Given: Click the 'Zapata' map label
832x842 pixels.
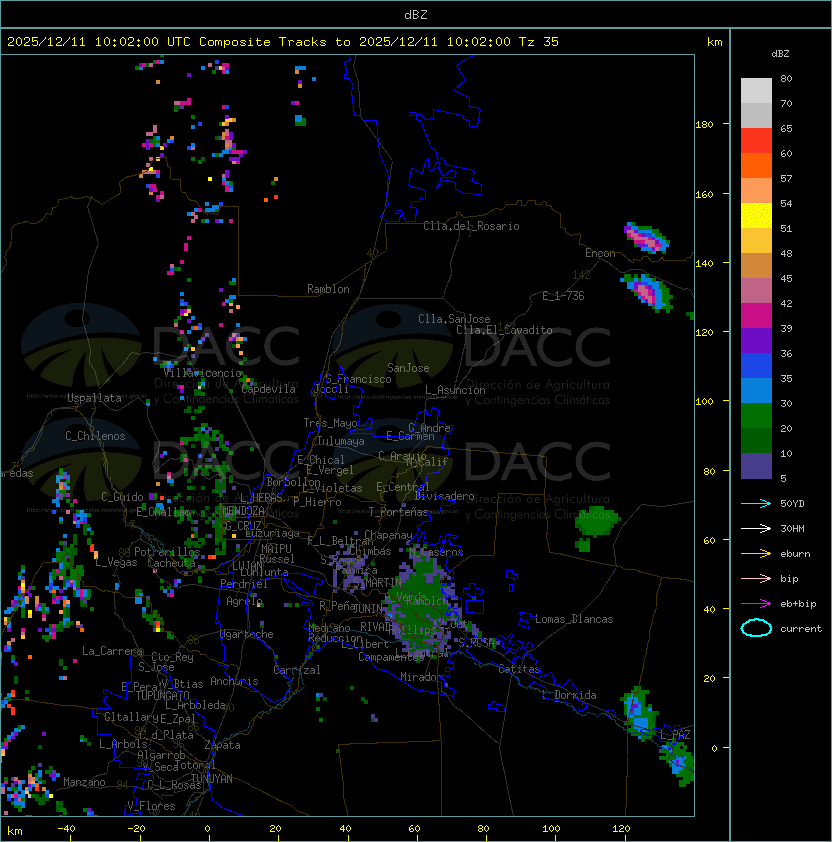Looking at the screenshot, I should [x=222, y=745].
